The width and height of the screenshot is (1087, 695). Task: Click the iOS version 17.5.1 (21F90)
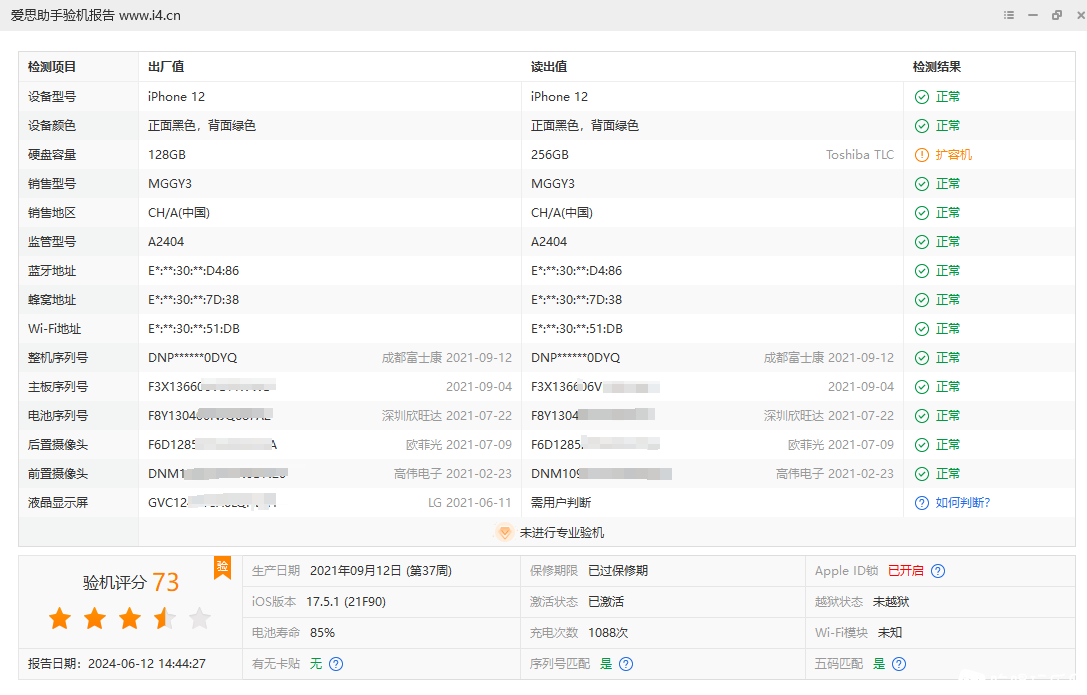346,602
